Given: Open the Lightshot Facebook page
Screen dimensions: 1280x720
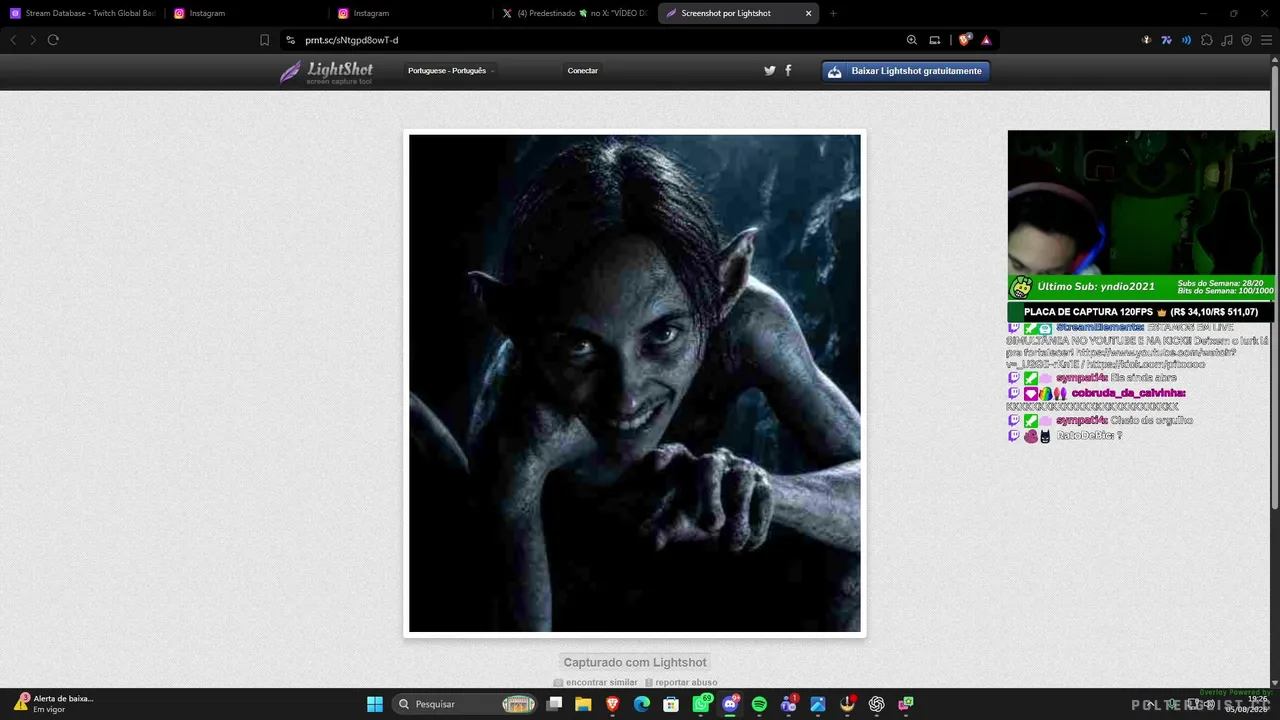Looking at the screenshot, I should [788, 70].
